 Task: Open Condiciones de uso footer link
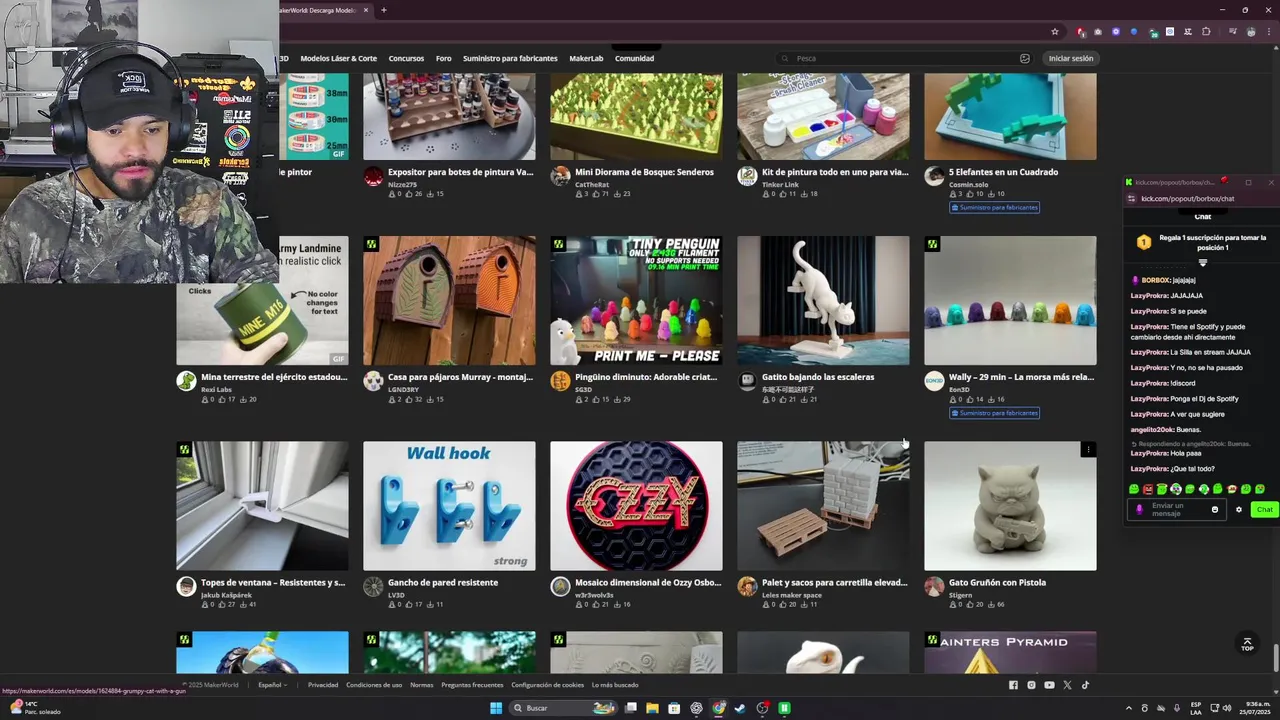[x=374, y=685]
